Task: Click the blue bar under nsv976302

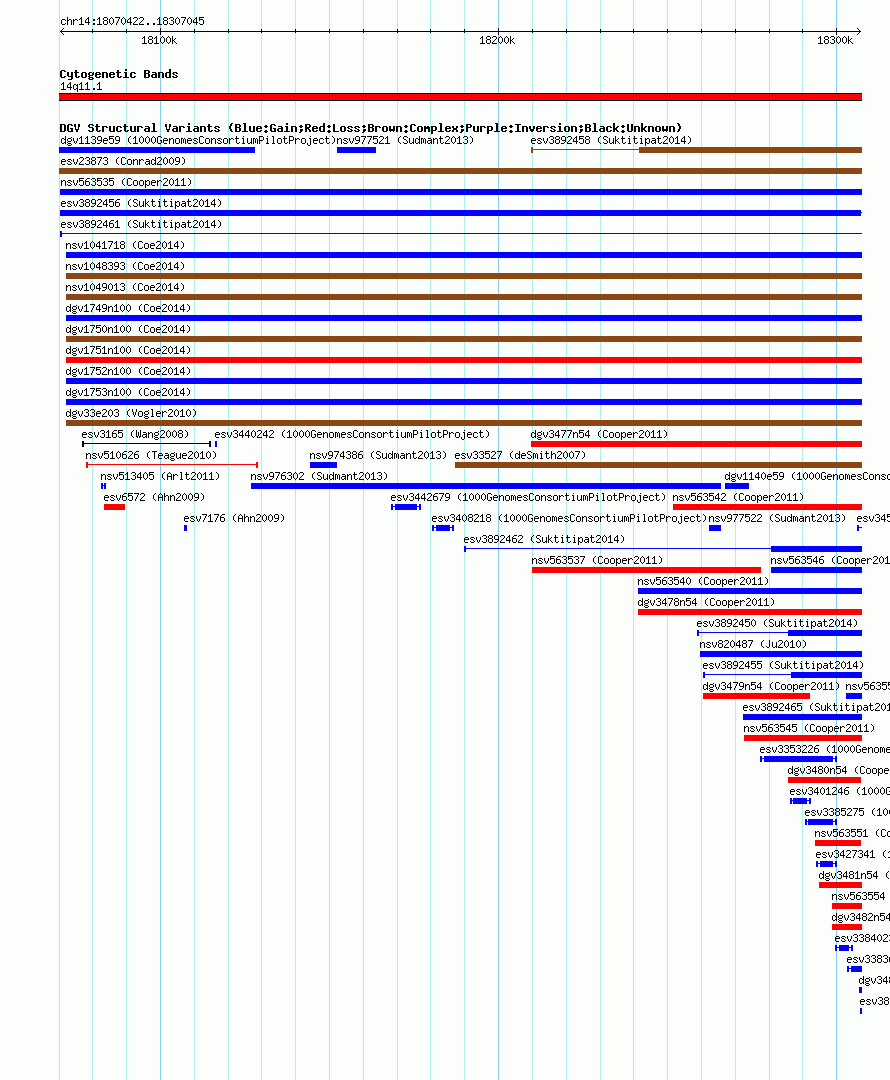Action: 486,486
